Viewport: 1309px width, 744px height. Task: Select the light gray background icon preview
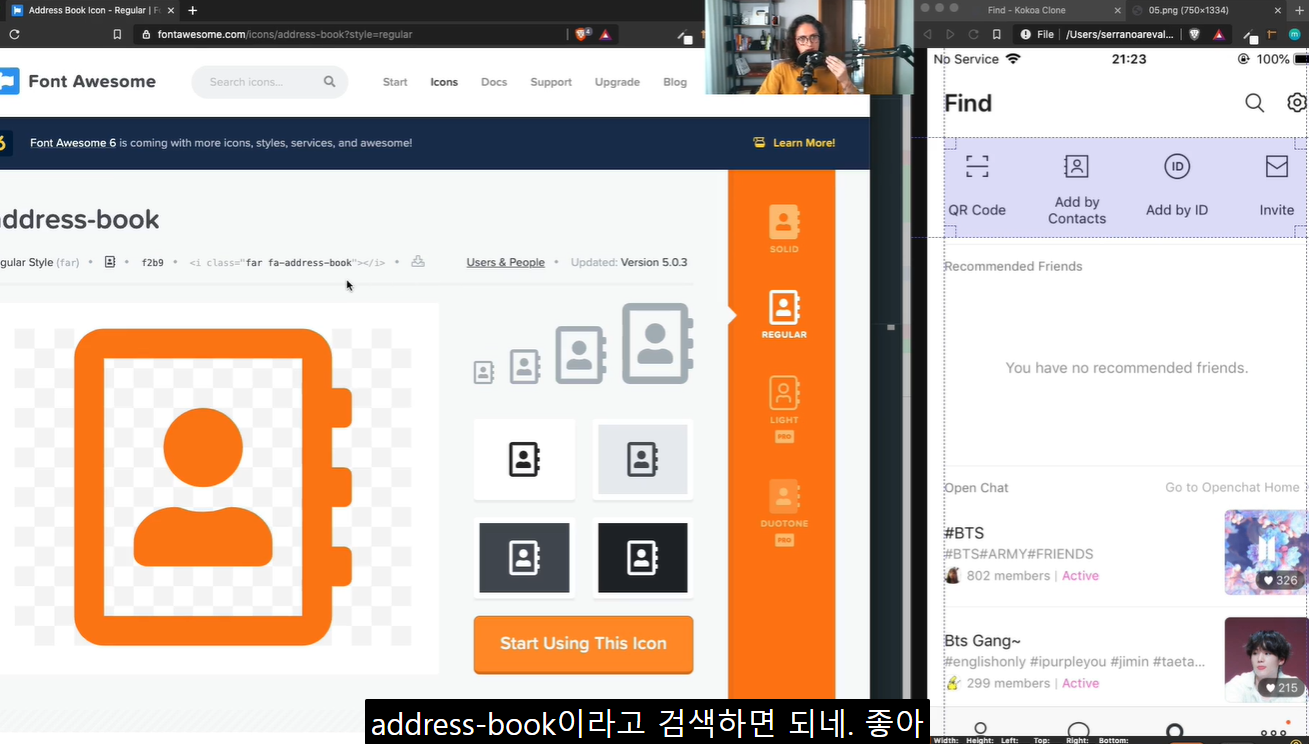(642, 459)
